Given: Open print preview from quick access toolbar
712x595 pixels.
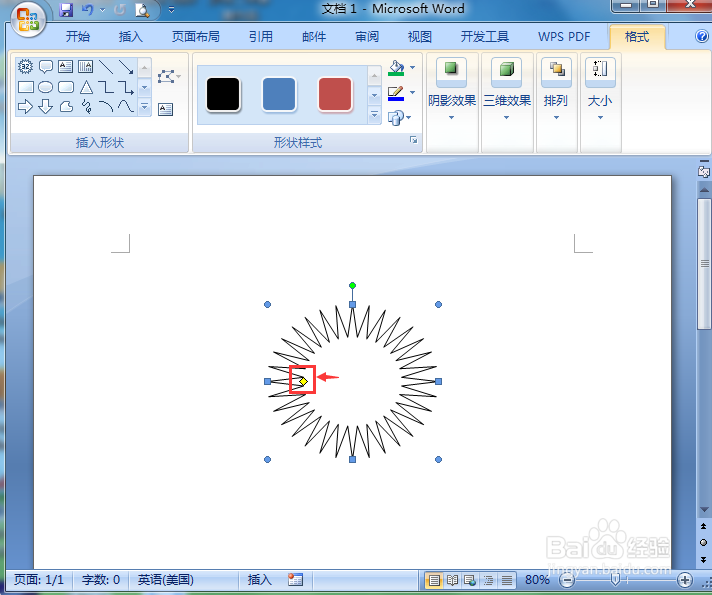Looking at the screenshot, I should 142,10.
